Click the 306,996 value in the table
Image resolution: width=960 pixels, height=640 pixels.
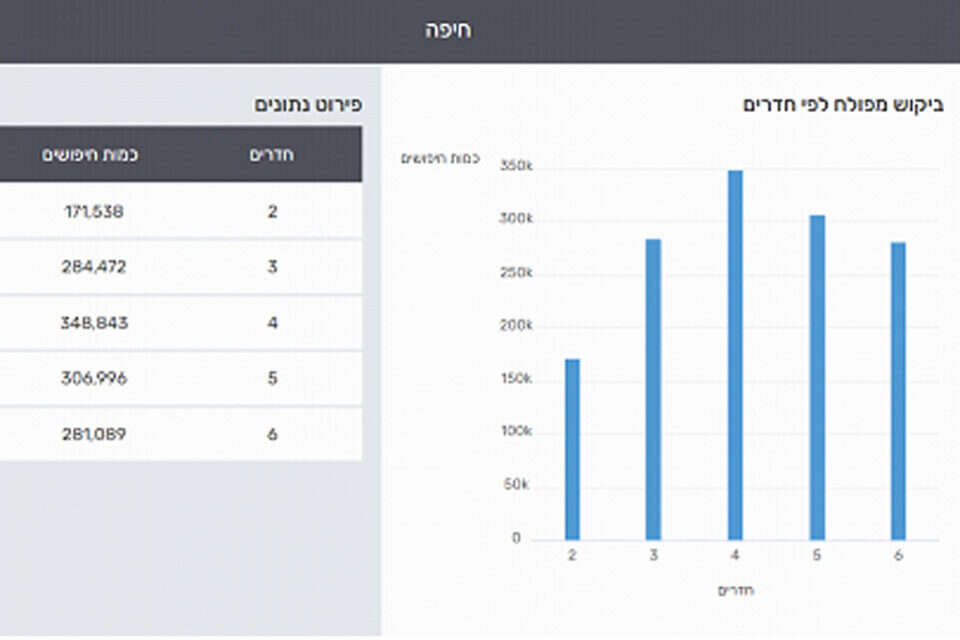click(x=90, y=379)
